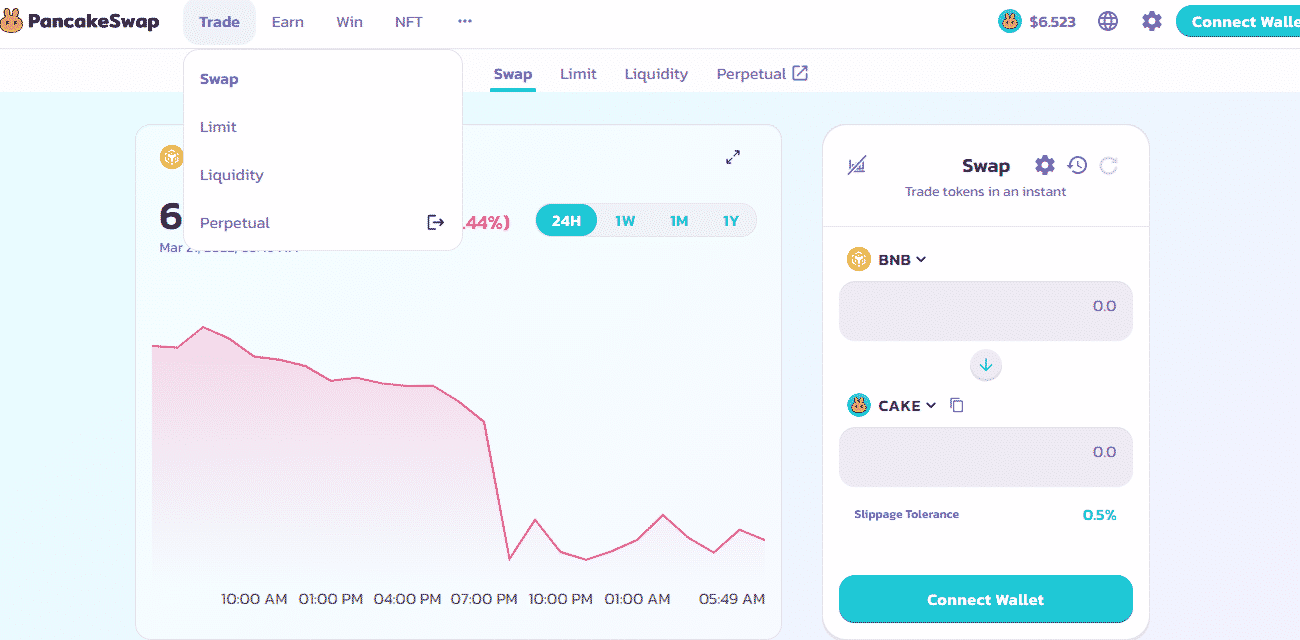Click the Slippage Tolerance label

[x=906, y=514]
